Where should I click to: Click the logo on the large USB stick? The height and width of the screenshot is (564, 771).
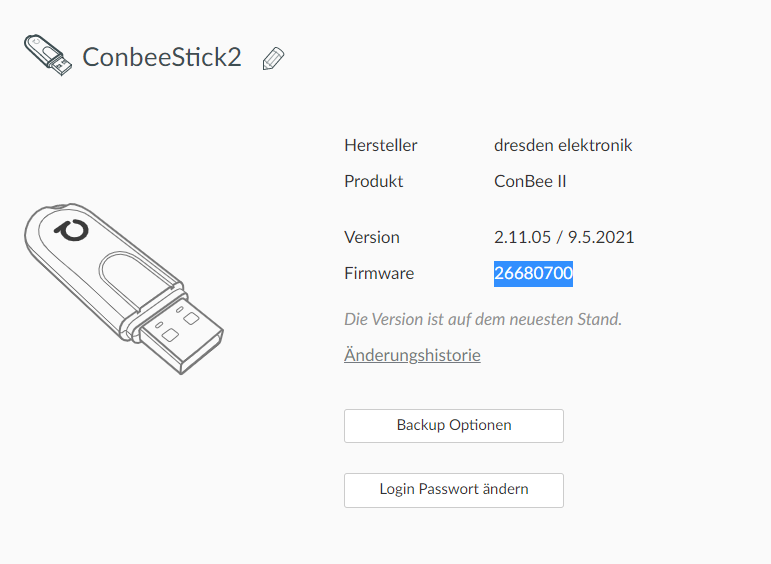tap(72, 231)
